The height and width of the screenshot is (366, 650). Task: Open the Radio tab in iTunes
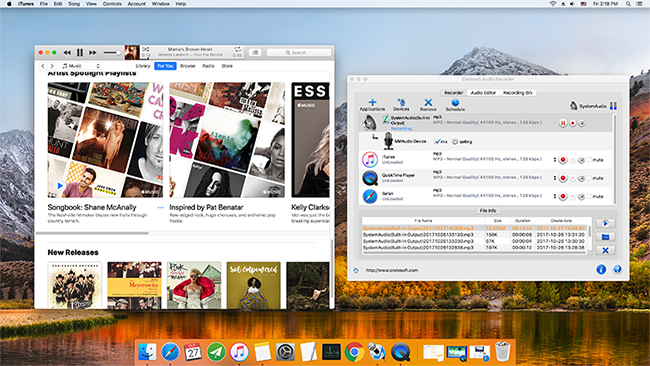[209, 66]
